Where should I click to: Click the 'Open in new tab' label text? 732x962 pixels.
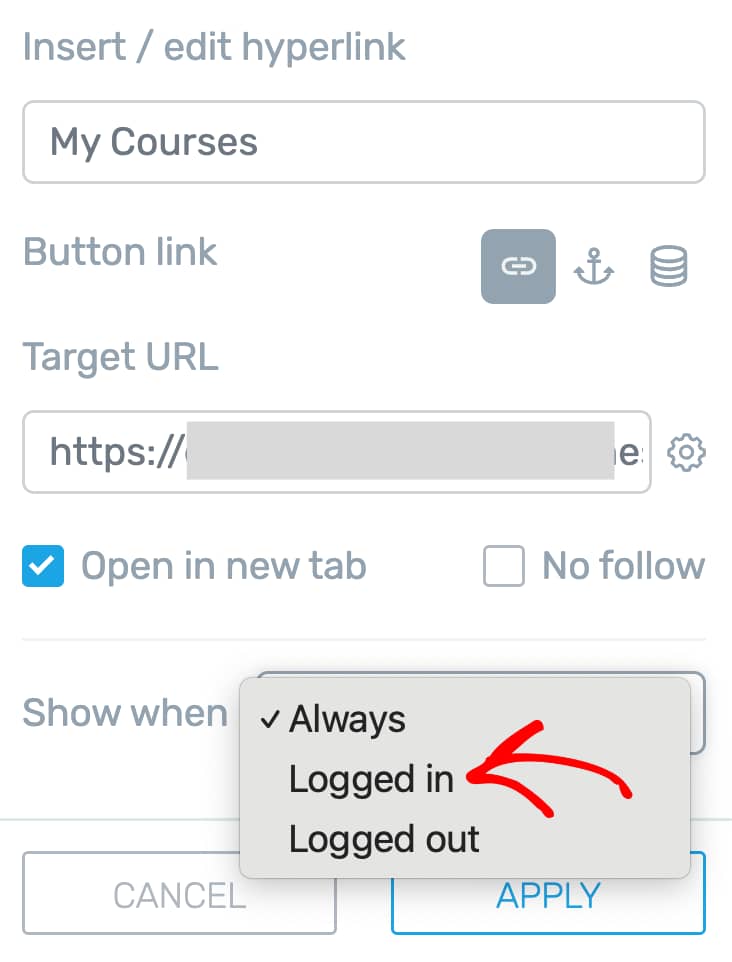(224, 566)
